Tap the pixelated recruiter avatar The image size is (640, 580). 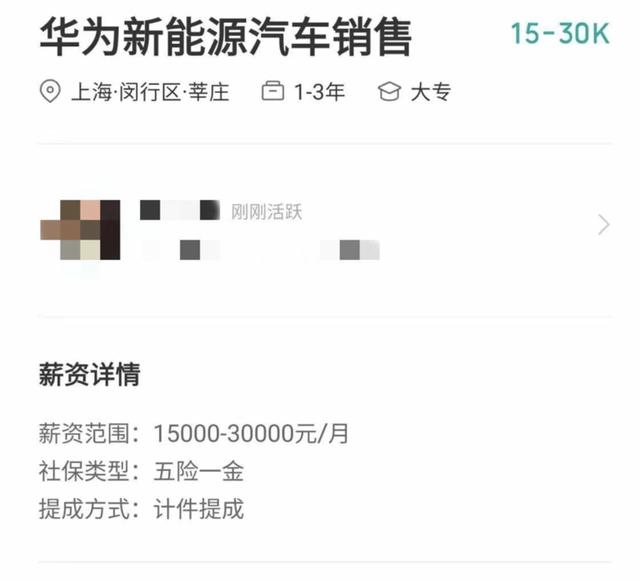click(80, 230)
